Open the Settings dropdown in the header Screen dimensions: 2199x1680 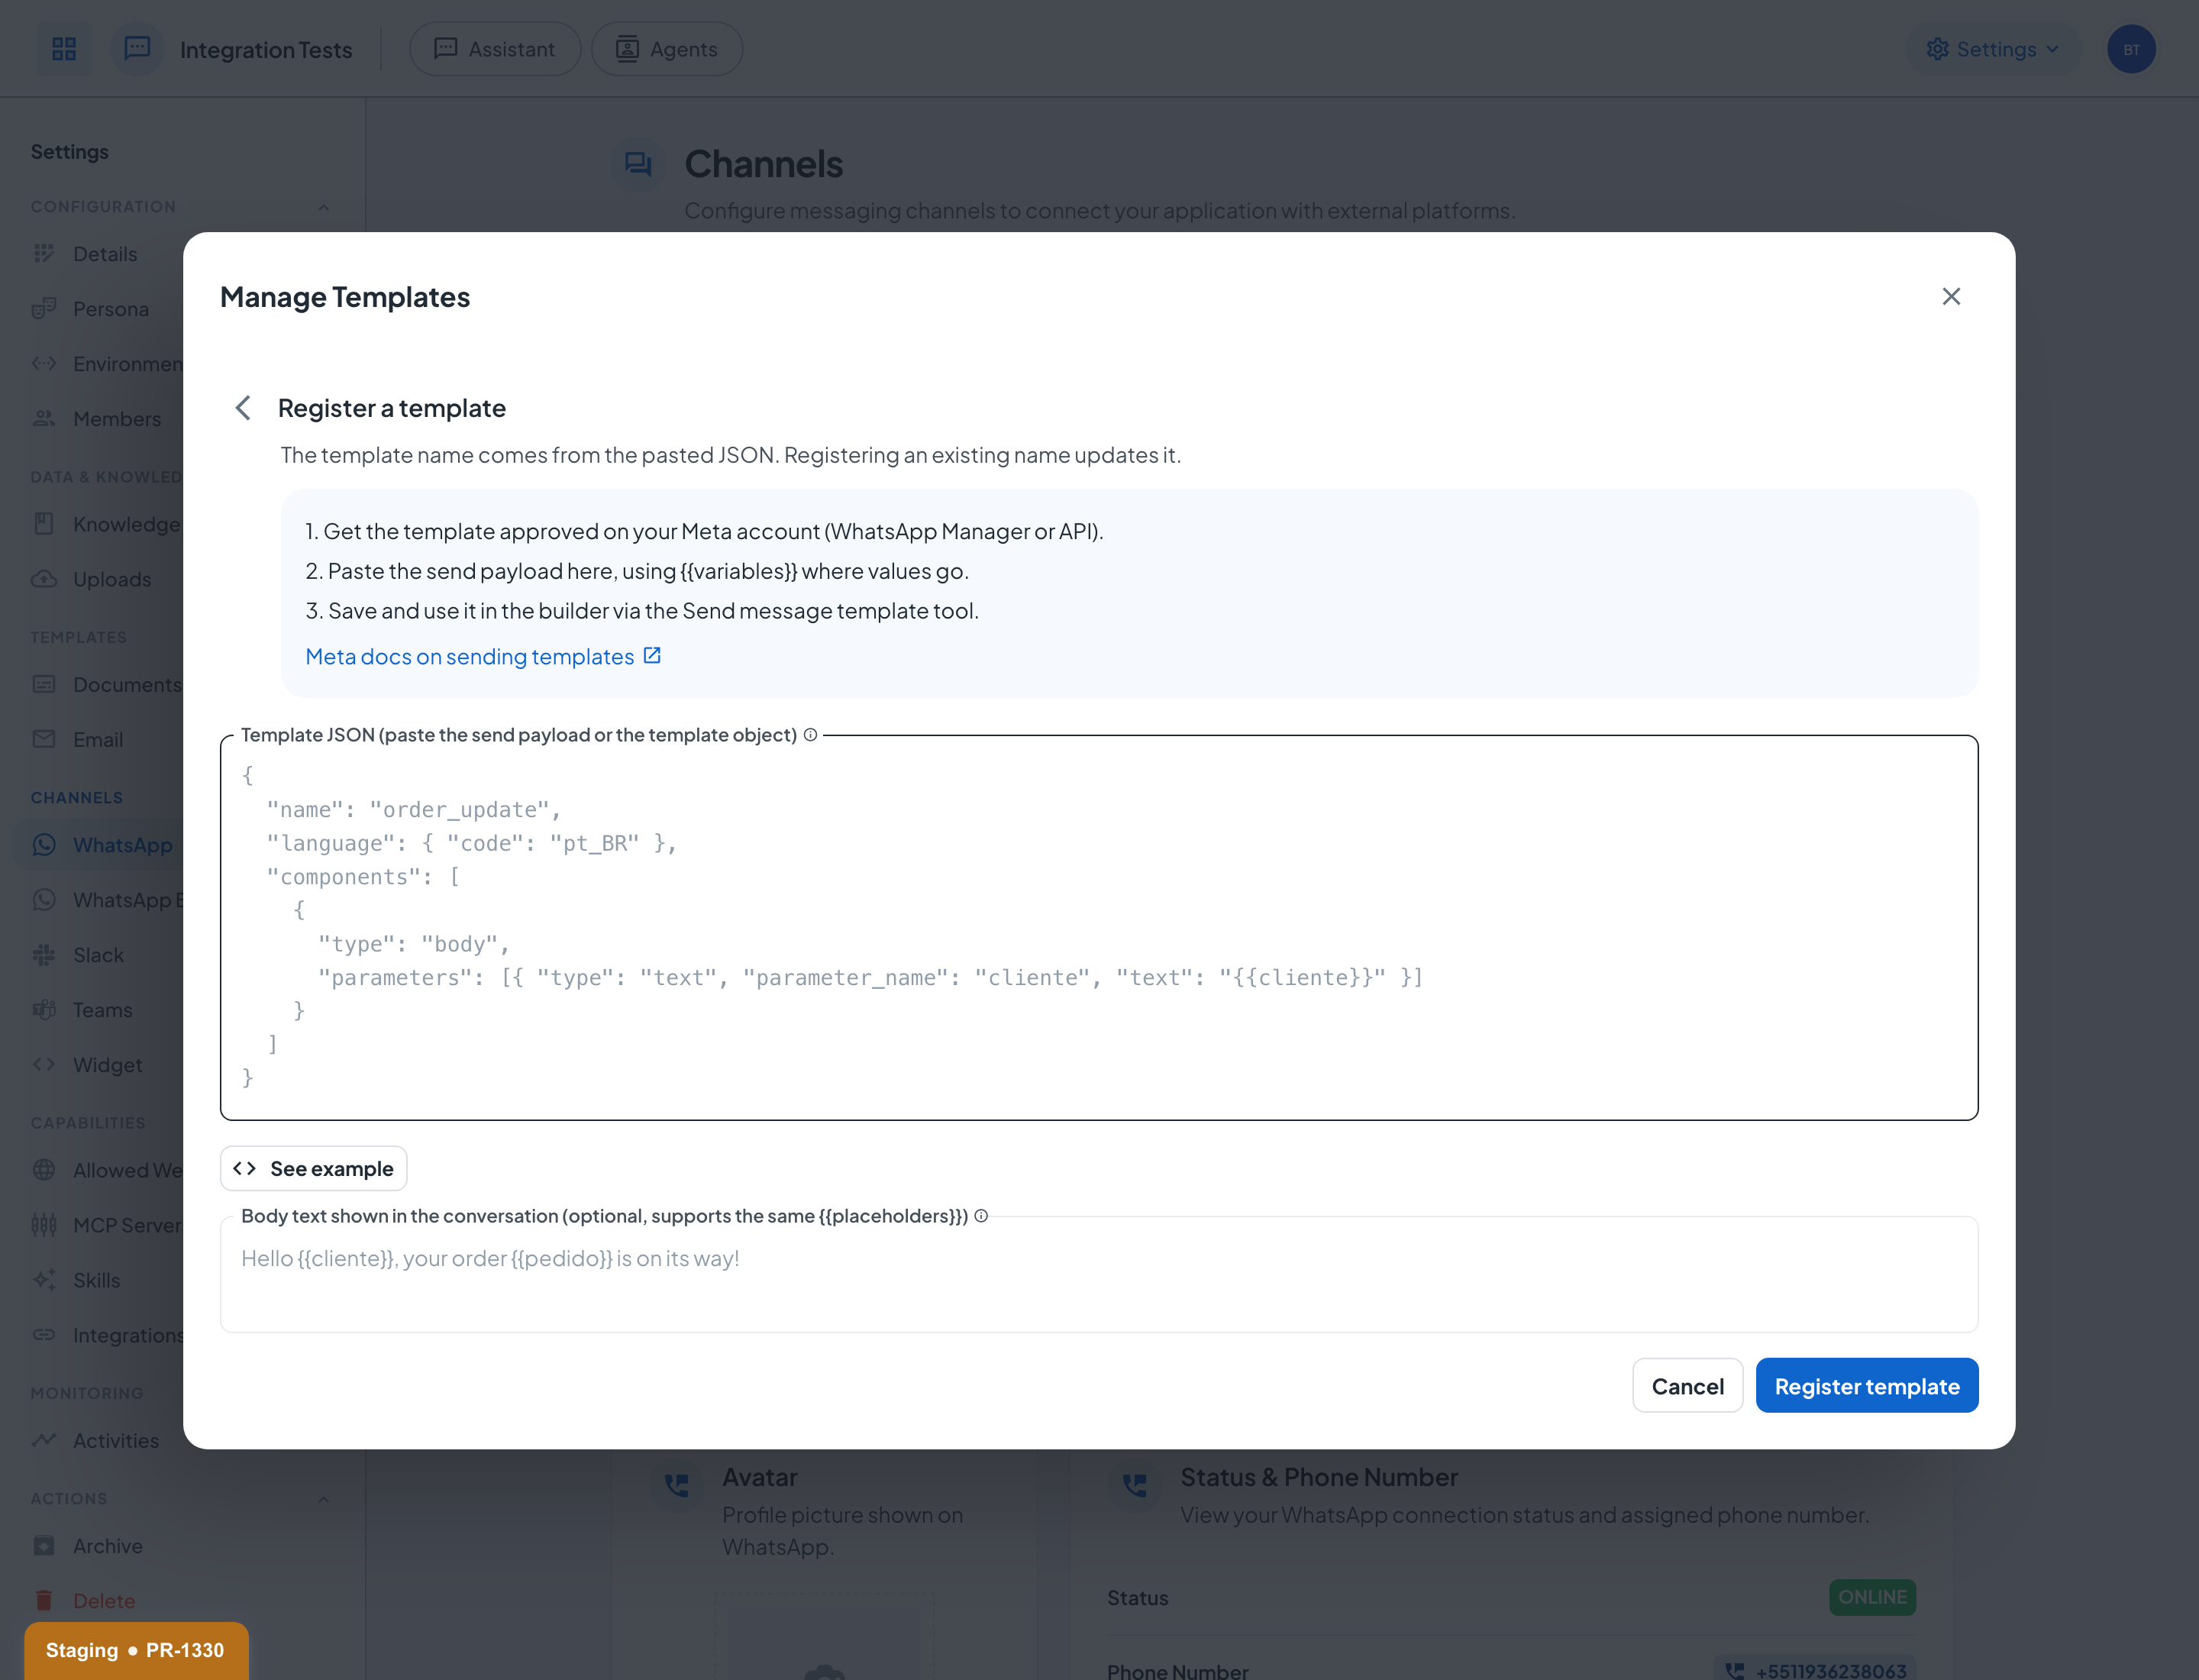1993,49
